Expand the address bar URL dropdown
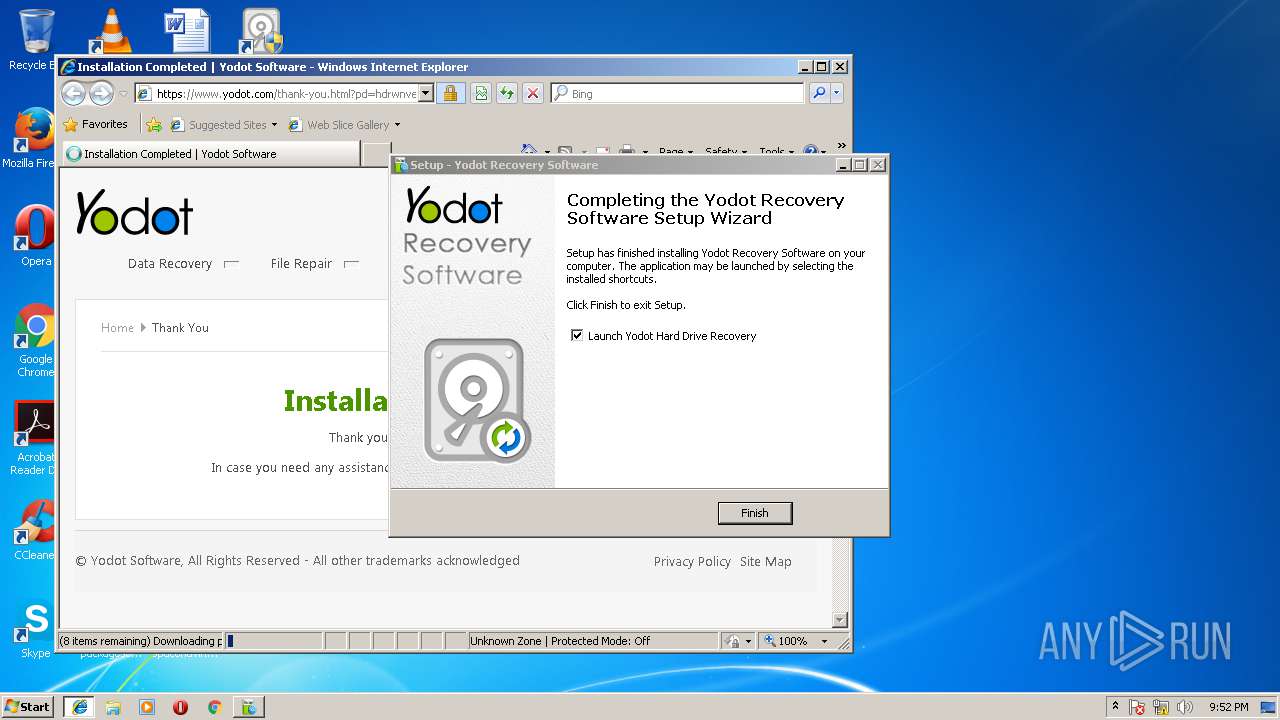This screenshot has width=1280, height=720. (x=426, y=94)
